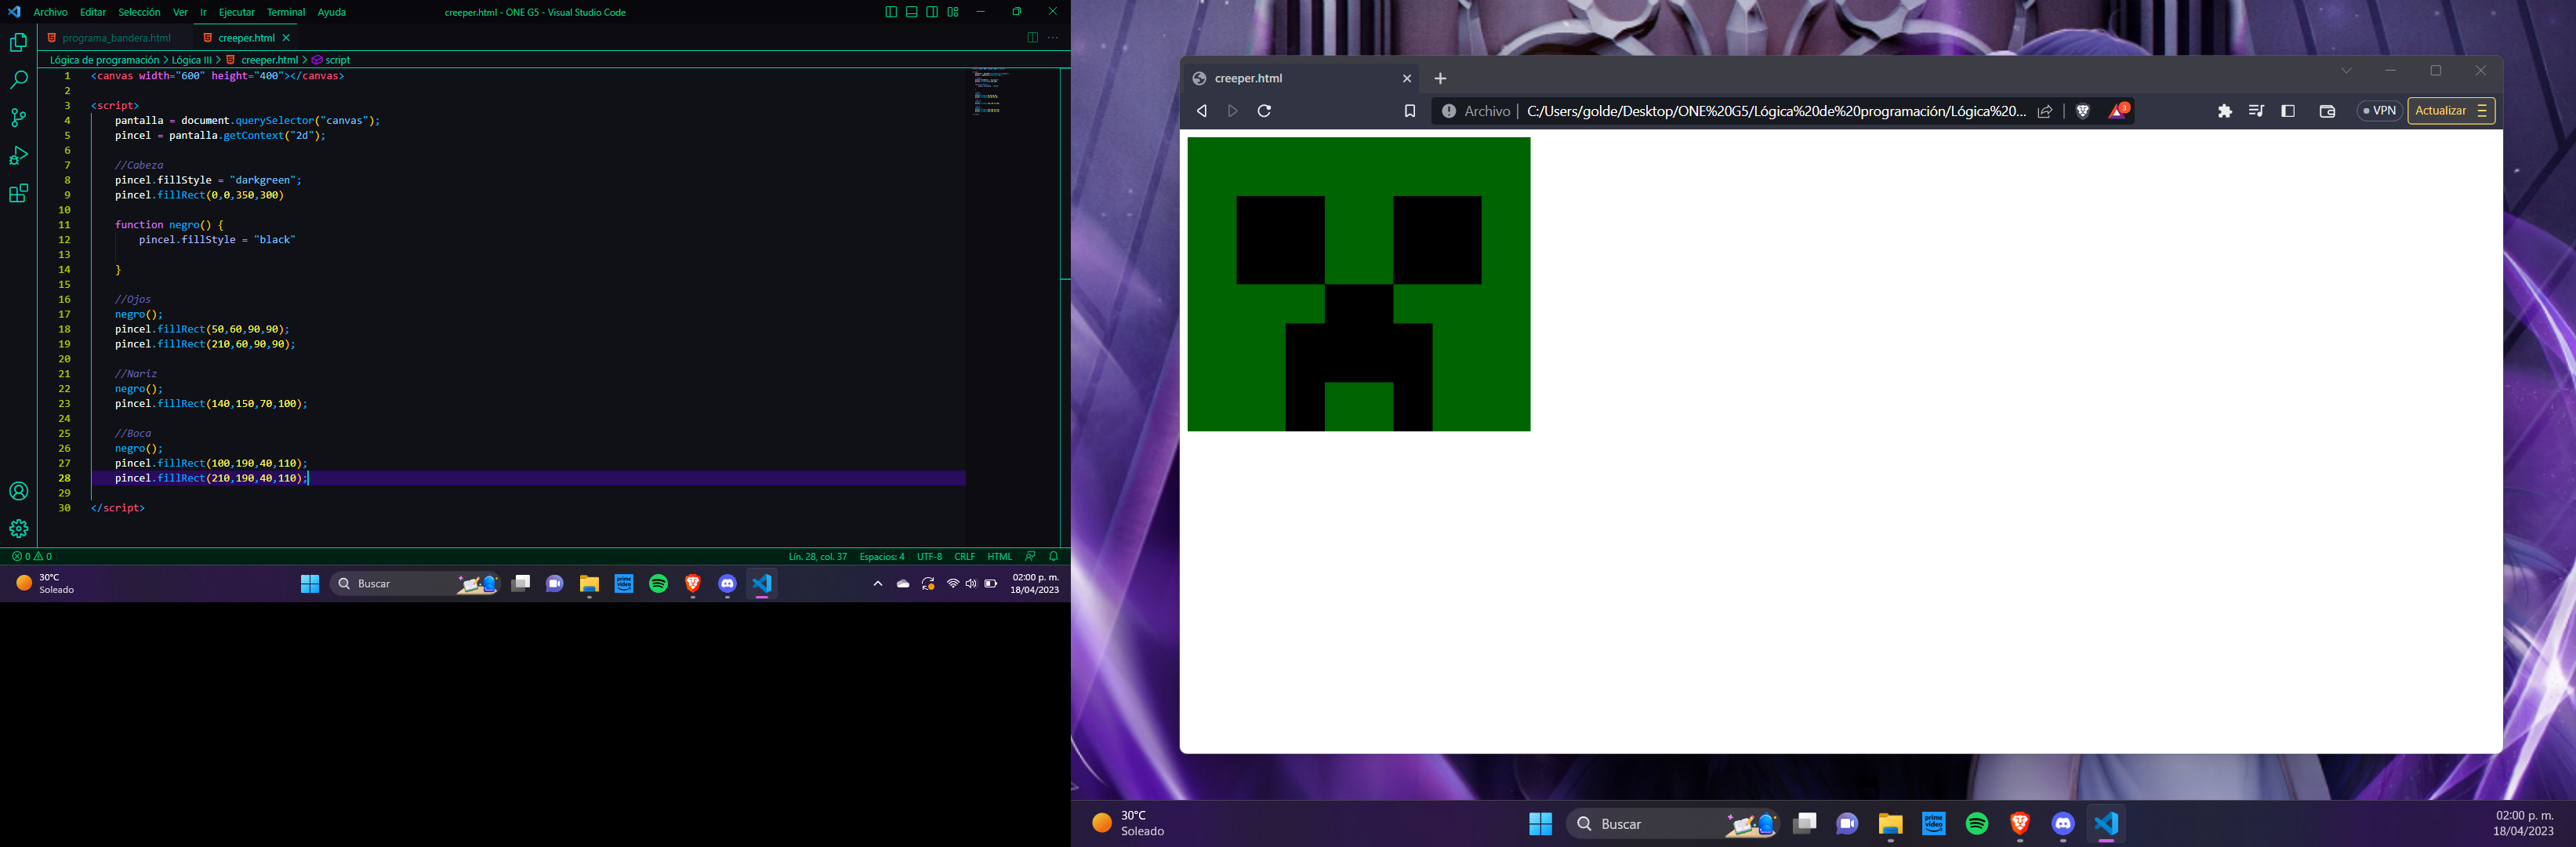Open the Explorer view in VS Code activity bar
The width and height of the screenshot is (2576, 847).
18,42
